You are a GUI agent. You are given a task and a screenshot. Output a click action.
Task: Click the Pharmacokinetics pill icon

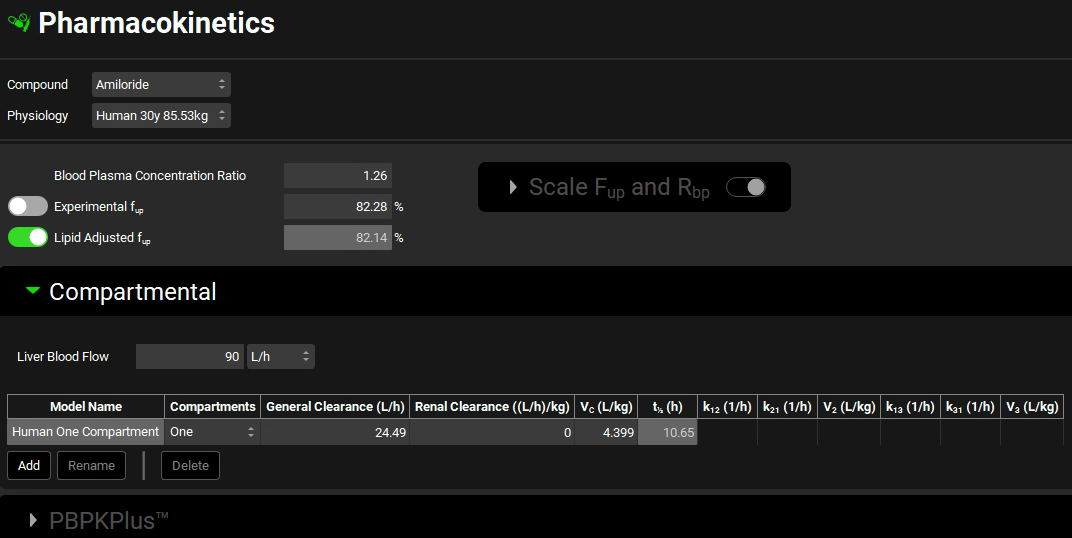click(18, 22)
